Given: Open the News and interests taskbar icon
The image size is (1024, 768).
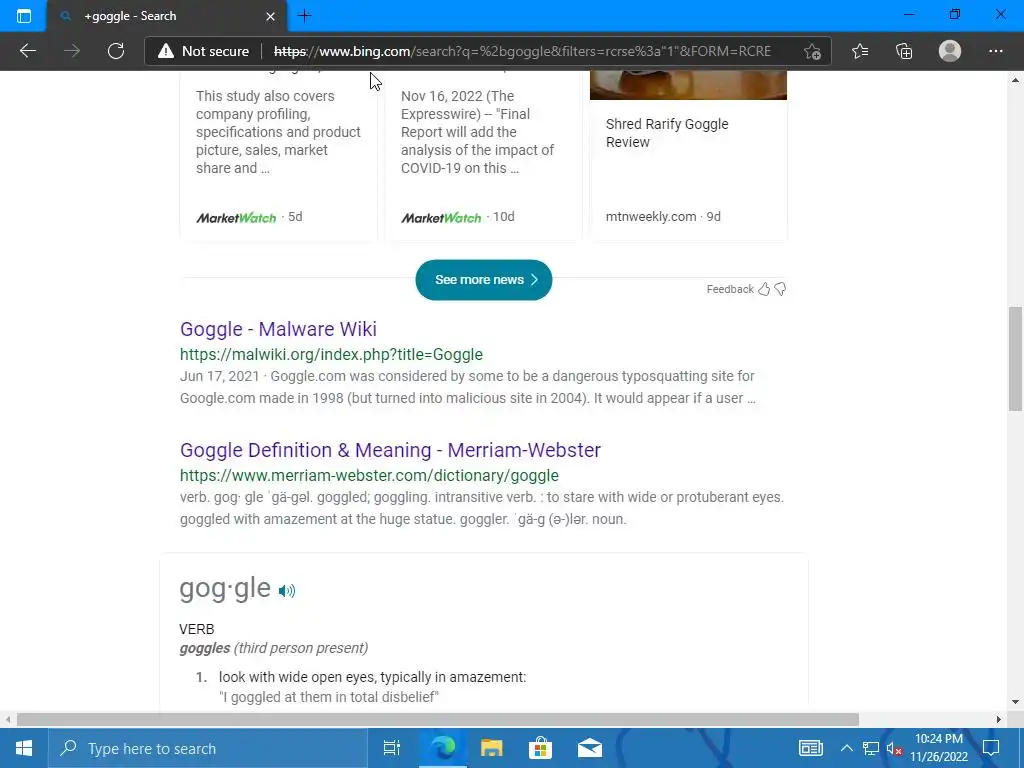Looking at the screenshot, I should coord(810,748).
